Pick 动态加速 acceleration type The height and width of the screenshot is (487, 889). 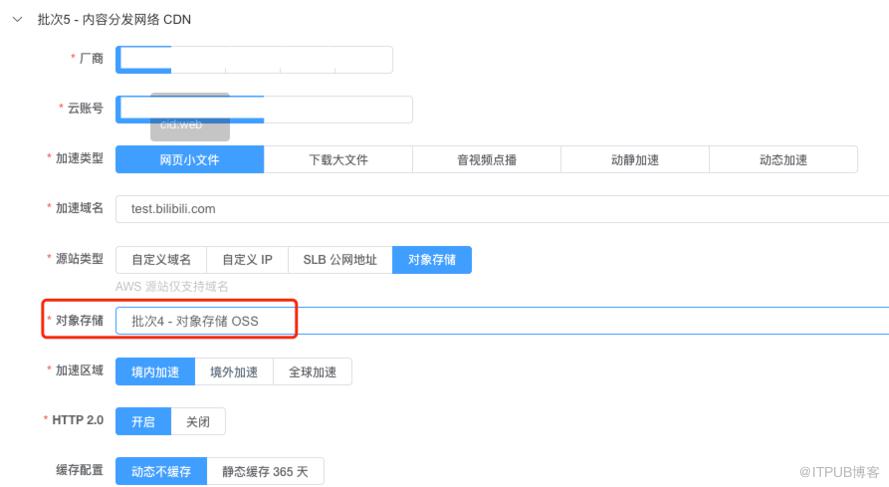[783, 160]
